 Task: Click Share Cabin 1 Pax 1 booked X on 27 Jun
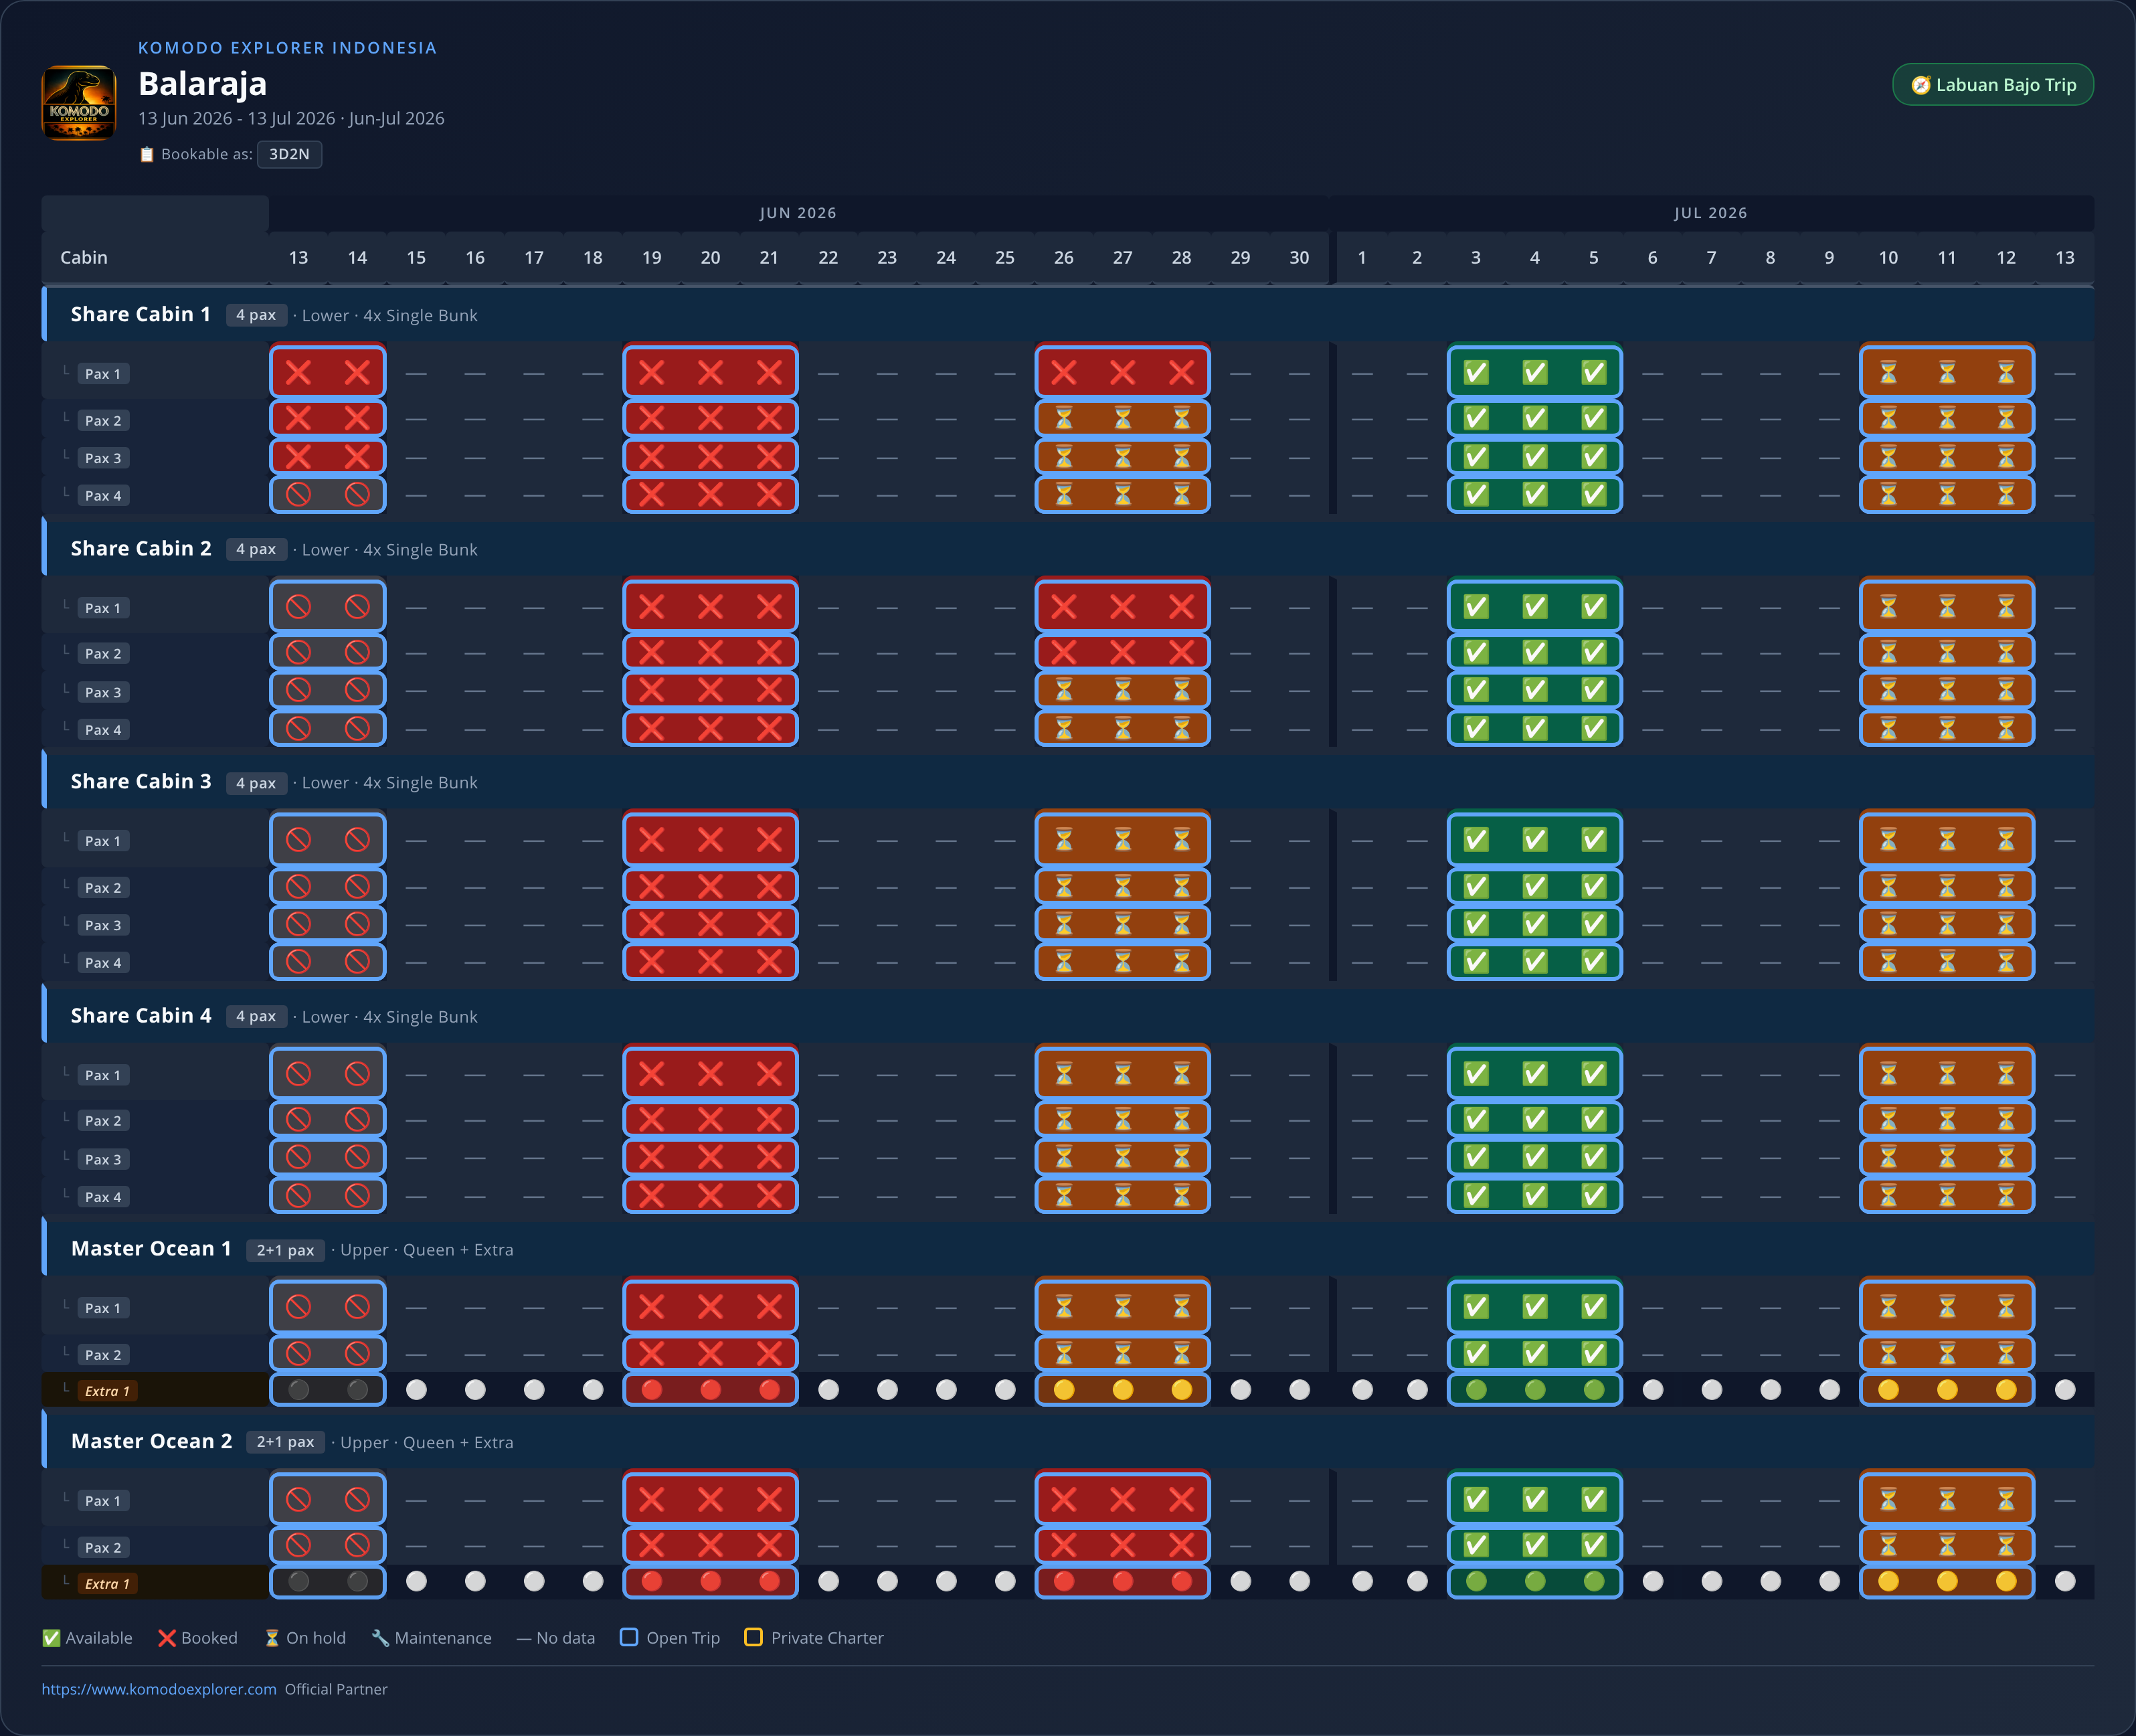[x=1123, y=373]
